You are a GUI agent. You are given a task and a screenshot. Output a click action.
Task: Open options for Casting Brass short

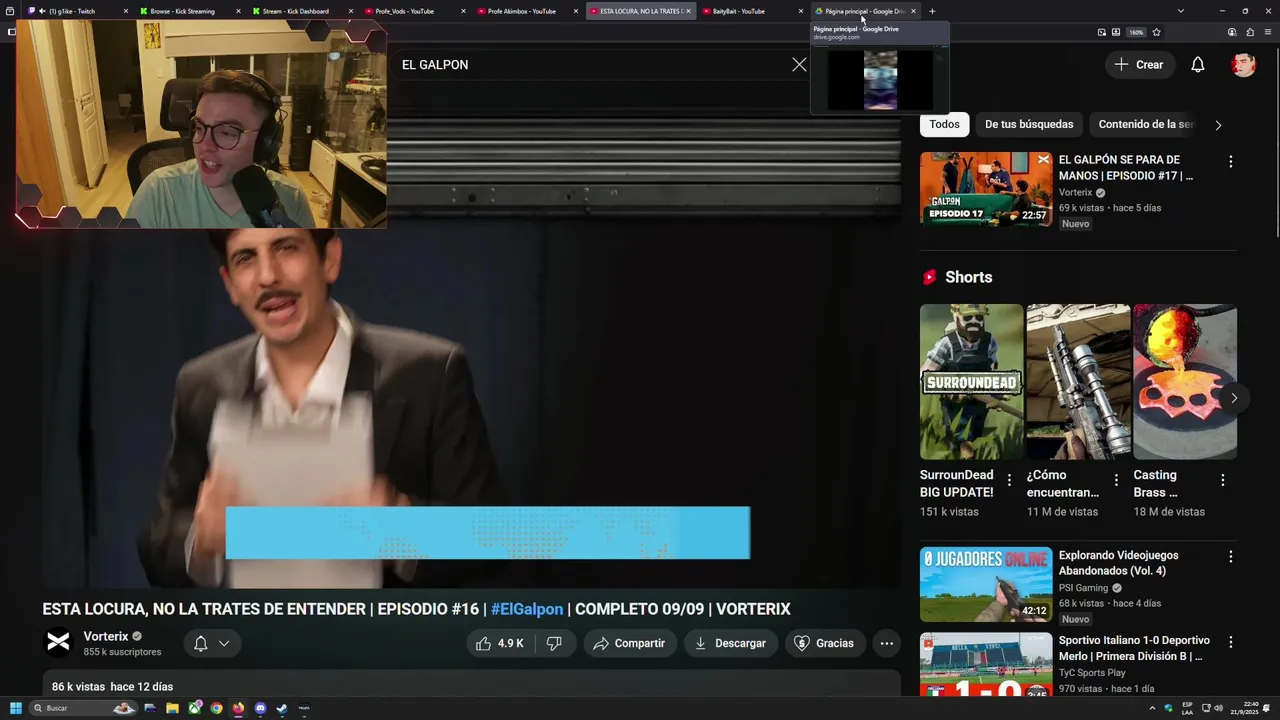(1223, 480)
